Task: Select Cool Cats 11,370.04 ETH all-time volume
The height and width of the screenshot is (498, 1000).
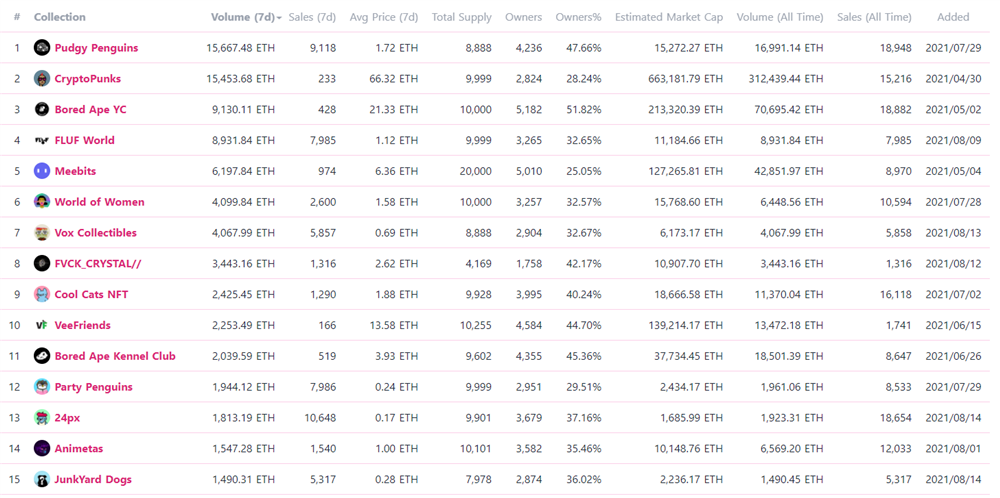Action: click(x=791, y=295)
